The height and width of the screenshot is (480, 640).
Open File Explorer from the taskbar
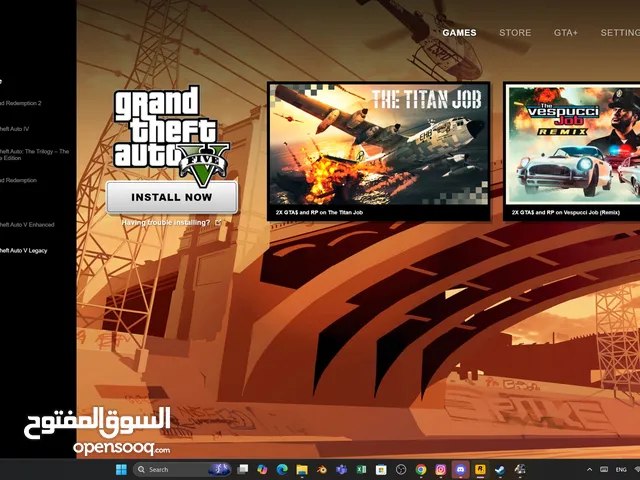(302, 469)
